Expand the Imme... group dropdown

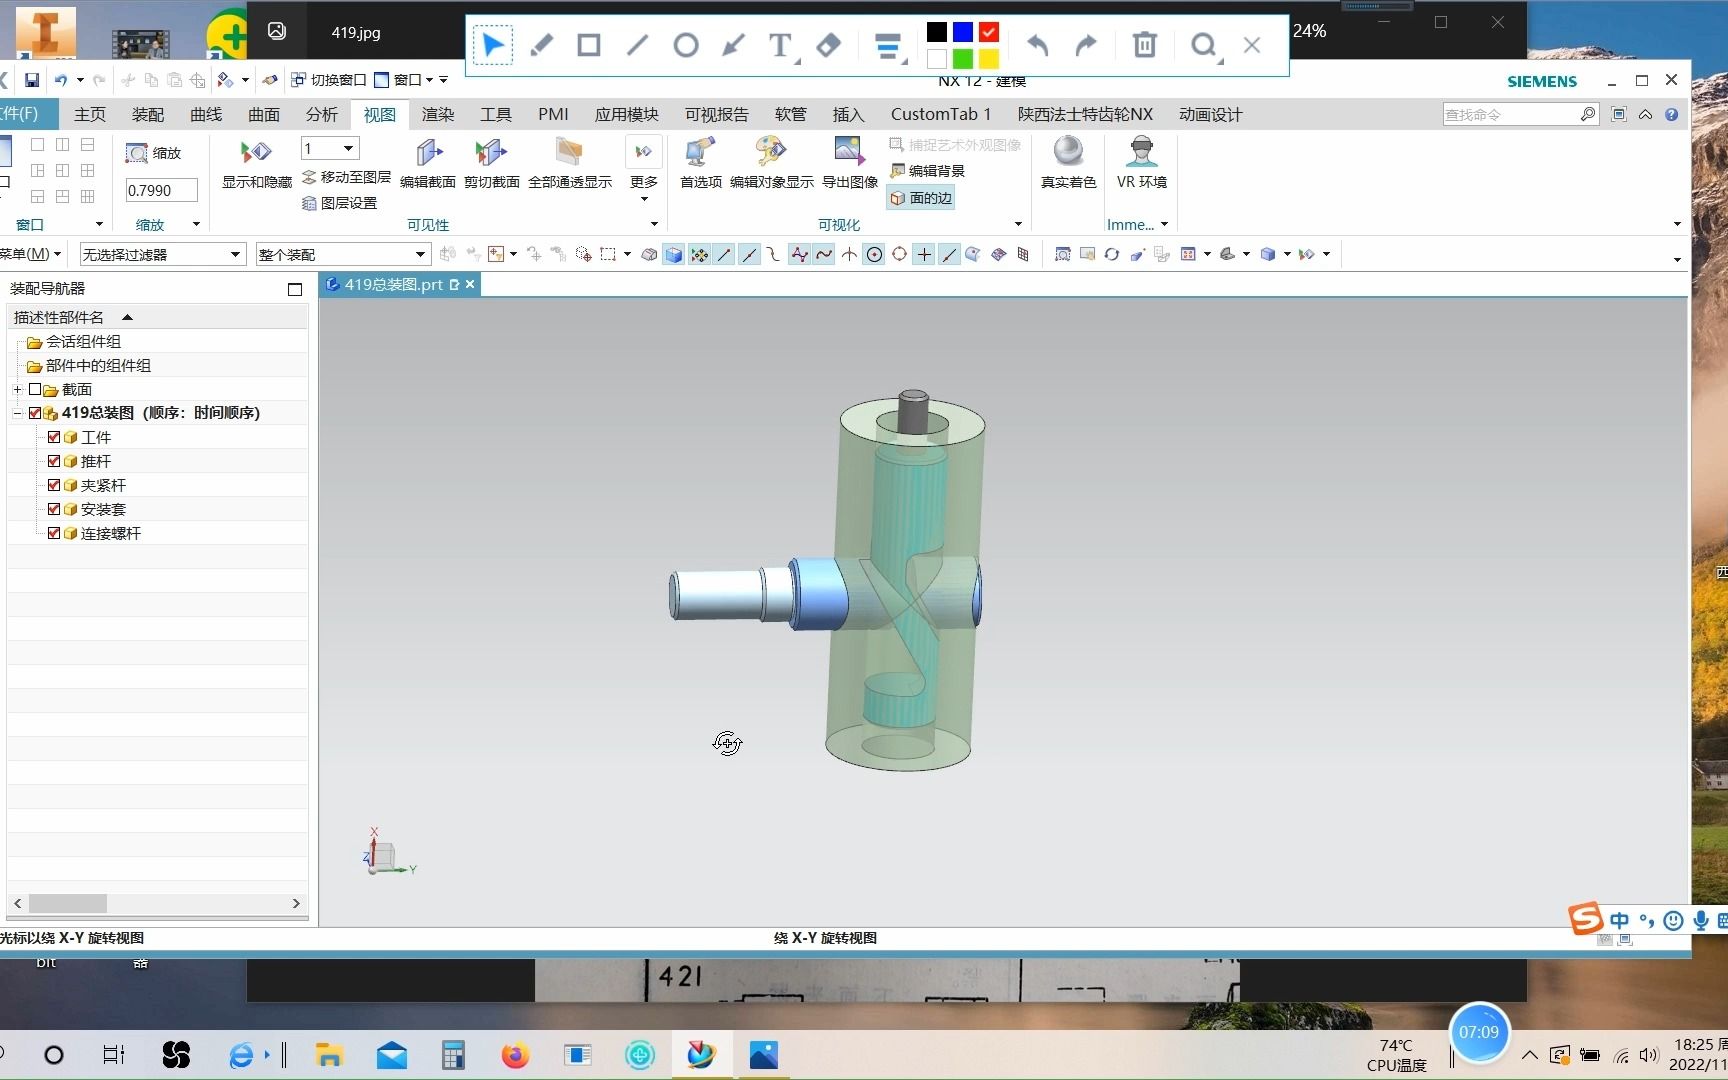point(1164,224)
